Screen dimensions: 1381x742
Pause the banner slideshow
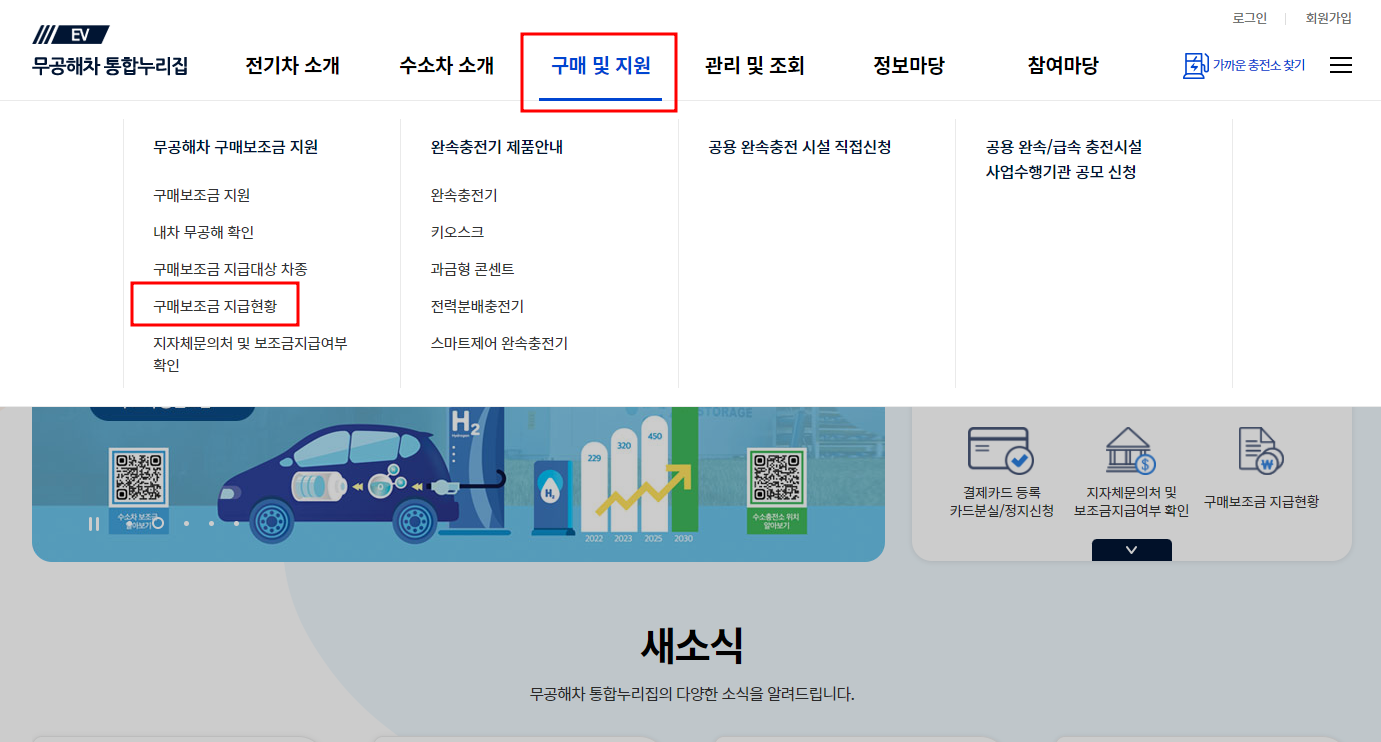(94, 523)
